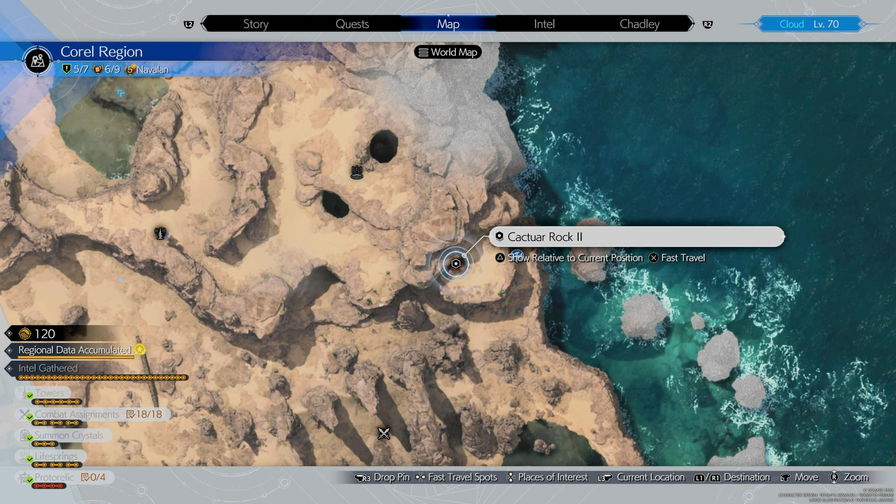The image size is (896, 504).
Task: Toggle the Towers intel checkmark
Action: (x=28, y=395)
